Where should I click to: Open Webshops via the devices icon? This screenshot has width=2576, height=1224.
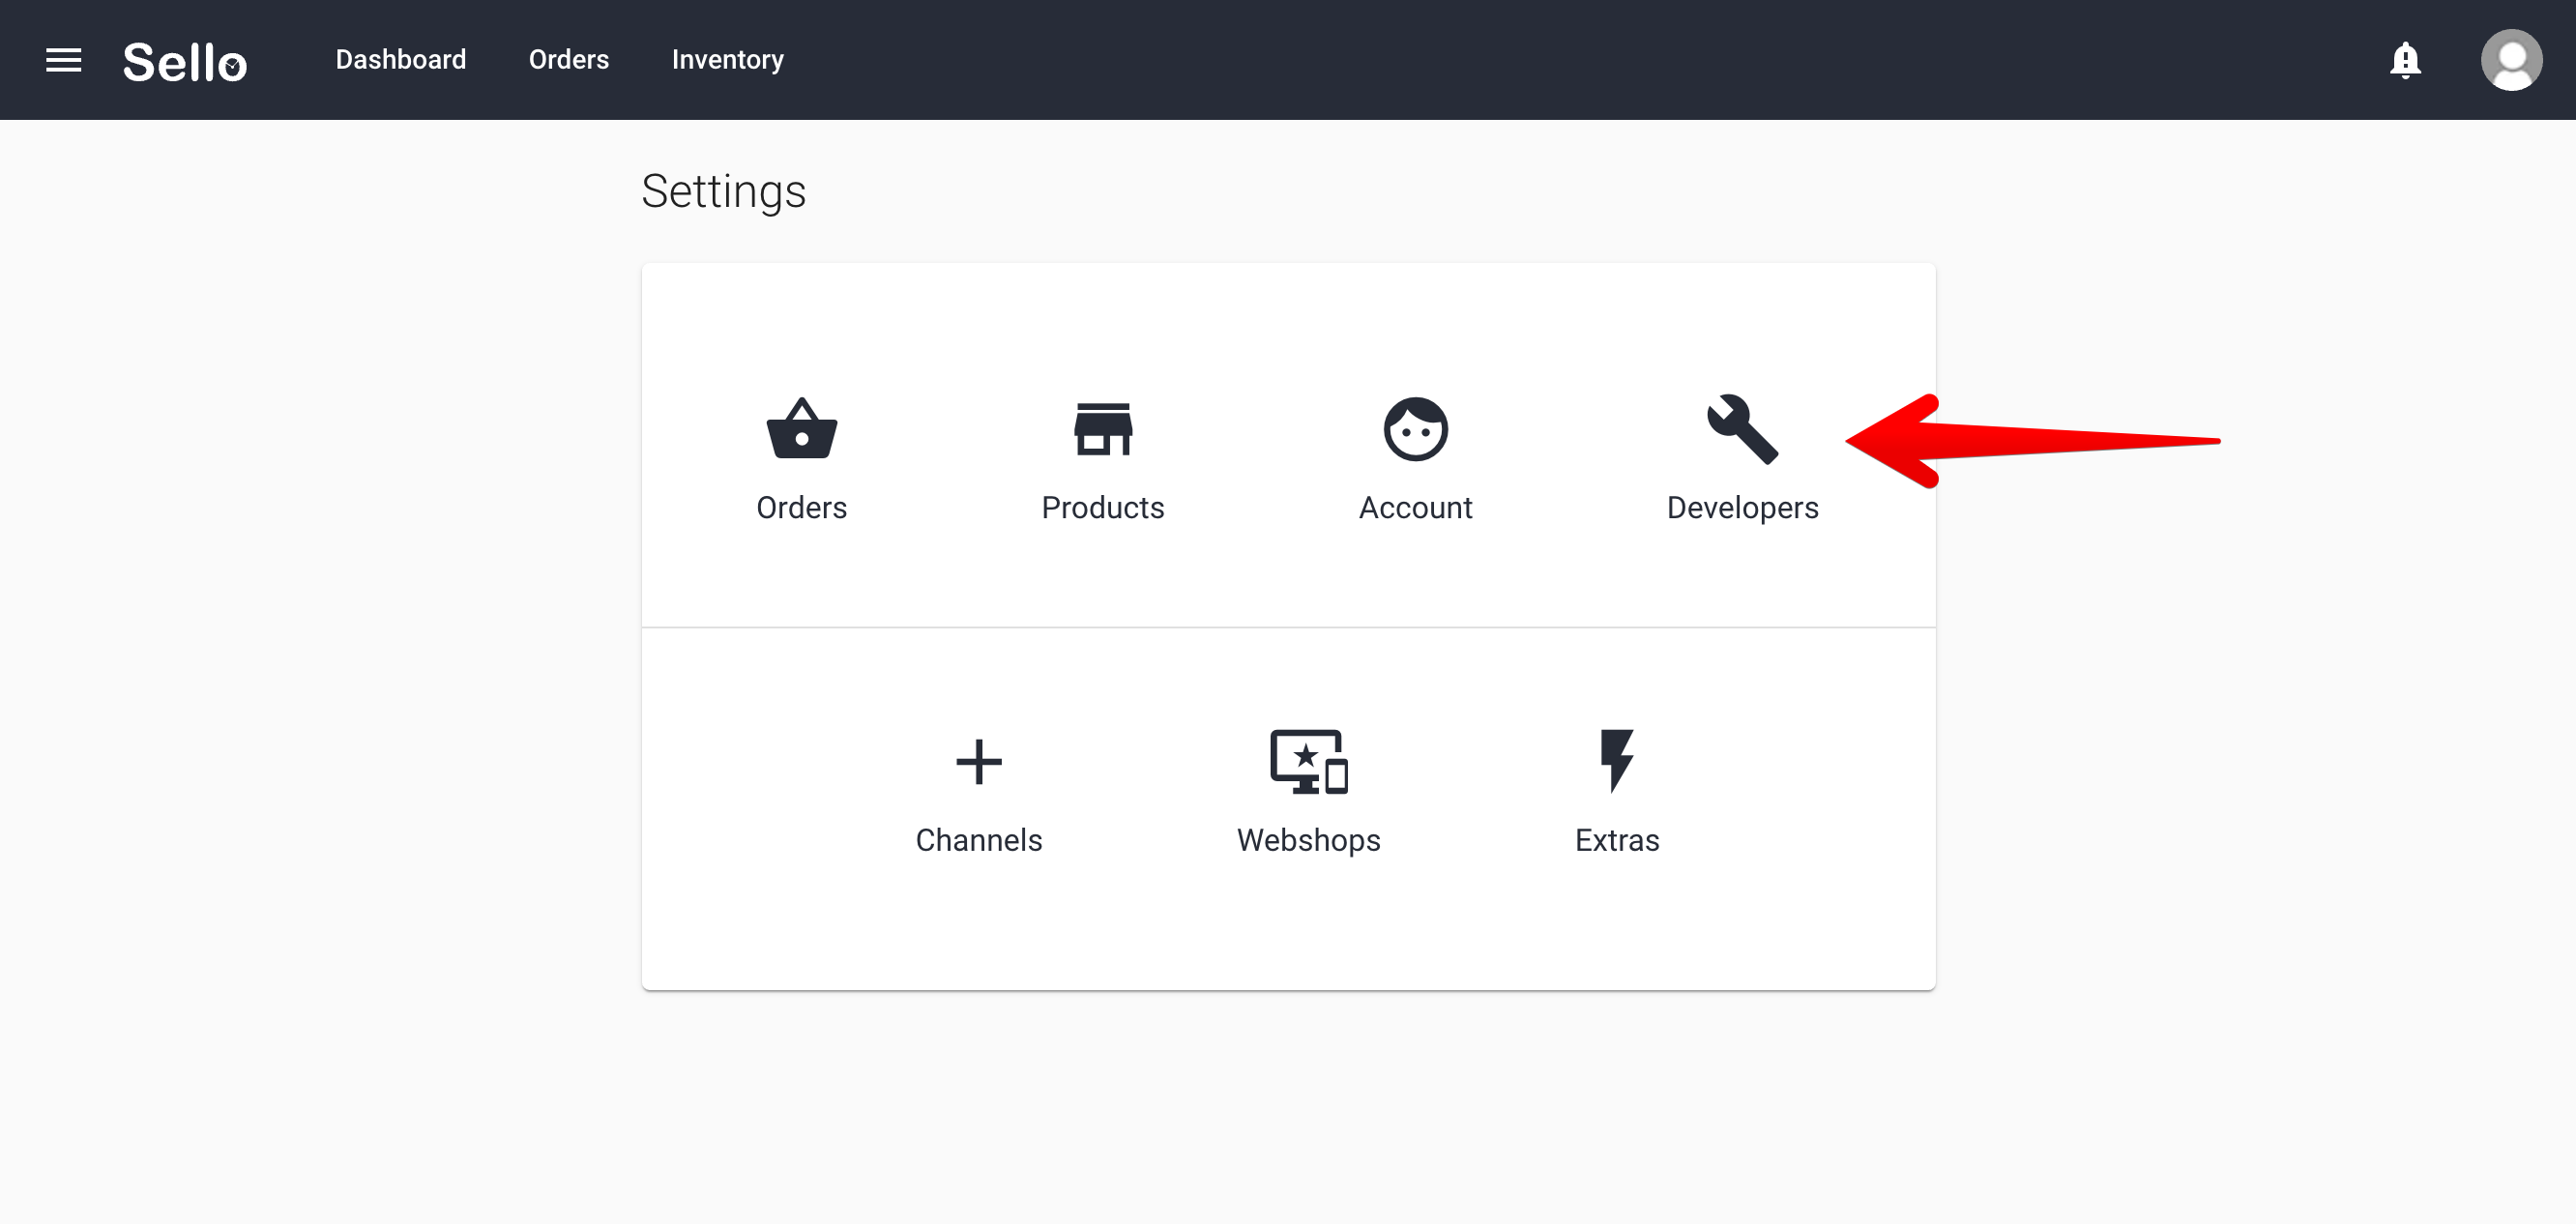[x=1308, y=765]
